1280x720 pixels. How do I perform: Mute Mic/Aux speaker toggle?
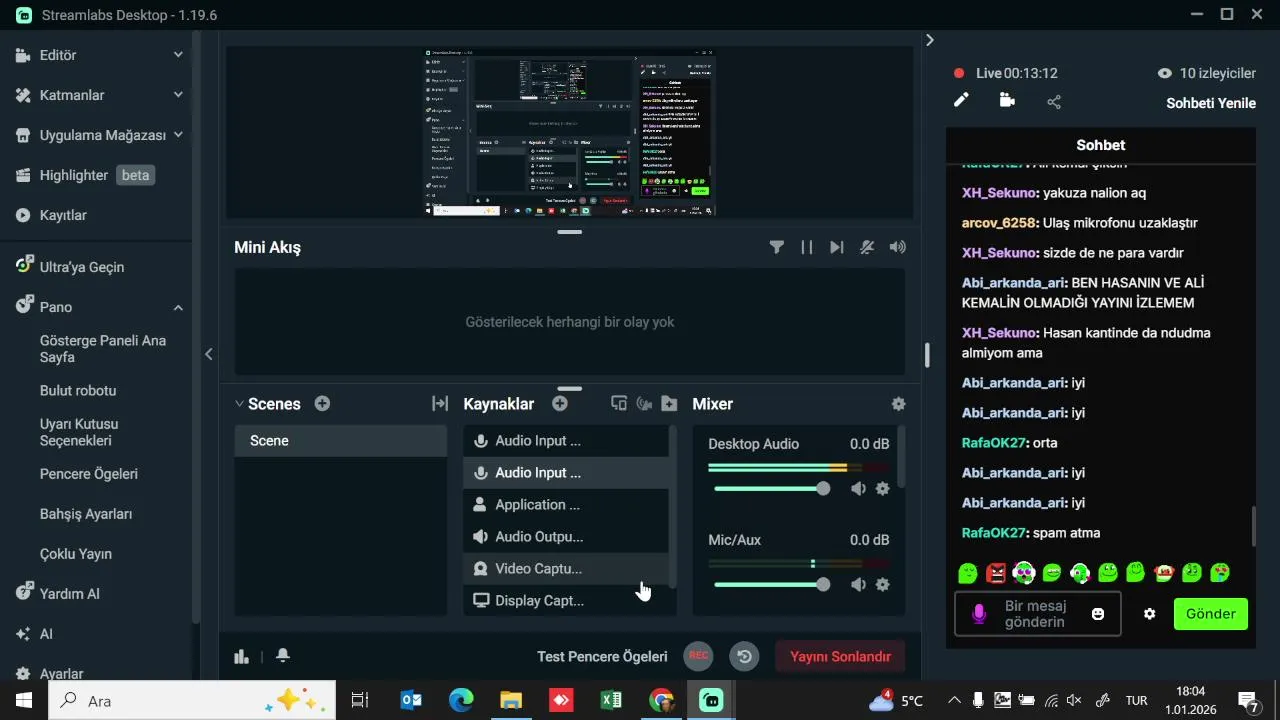point(858,585)
